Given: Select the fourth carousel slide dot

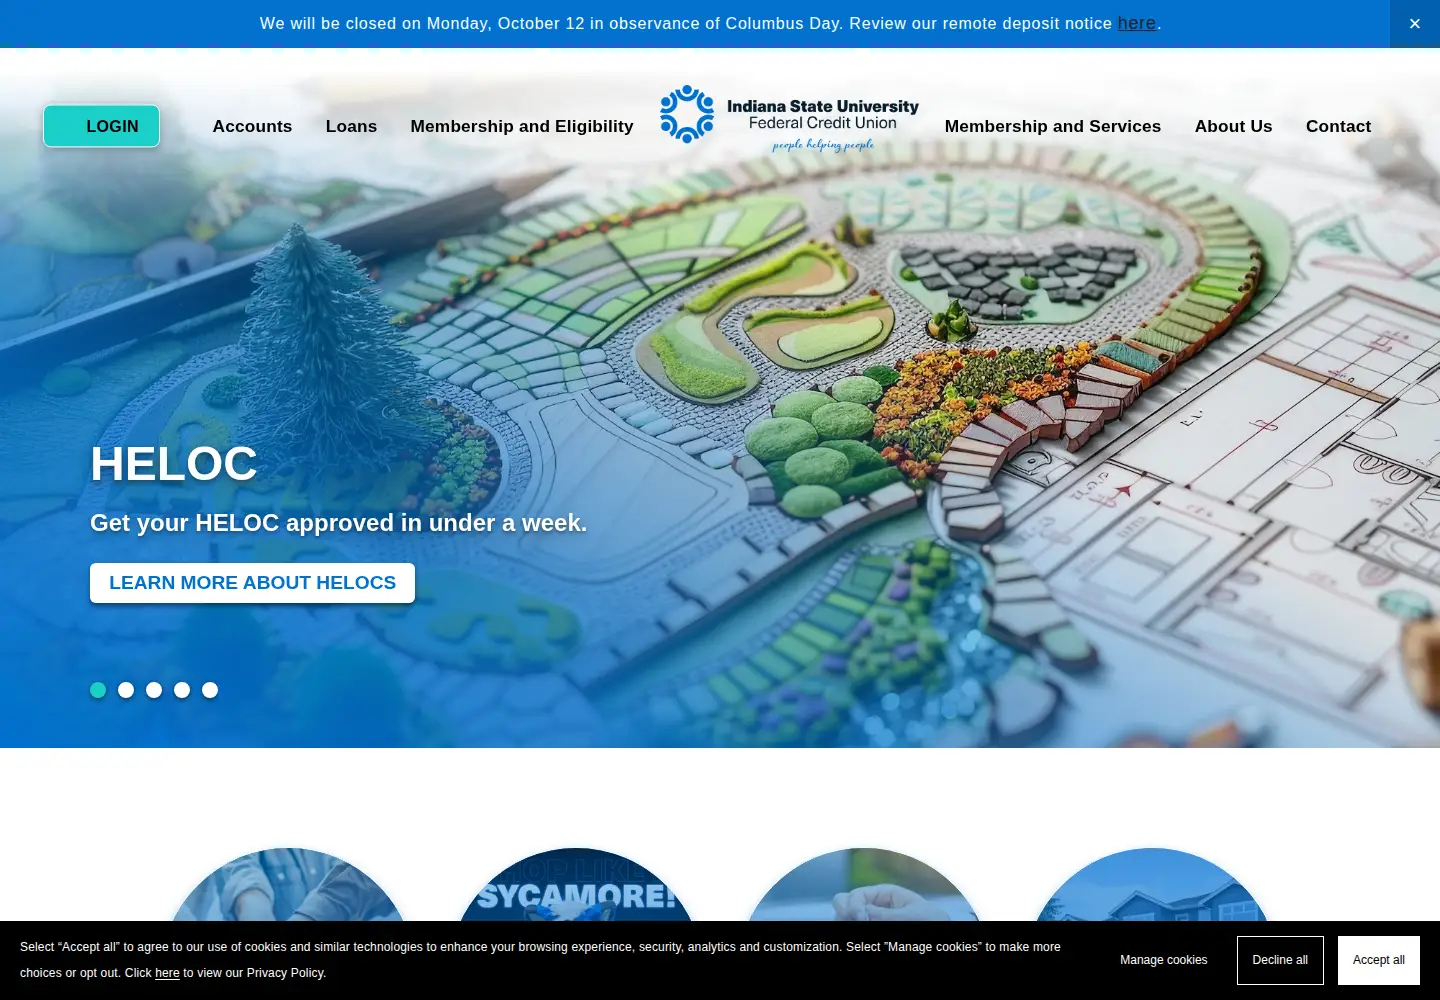Looking at the screenshot, I should coord(182,690).
